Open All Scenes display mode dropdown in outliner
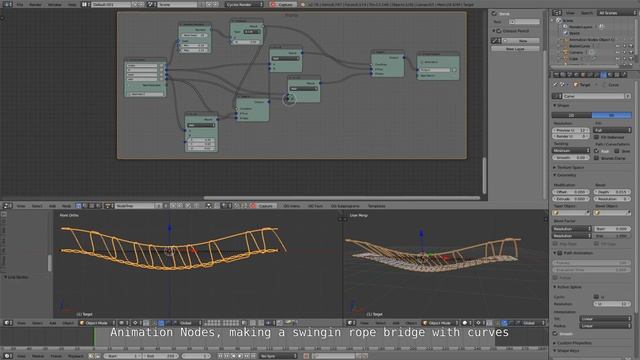Screen dimensions: 640x360 coord(617,13)
